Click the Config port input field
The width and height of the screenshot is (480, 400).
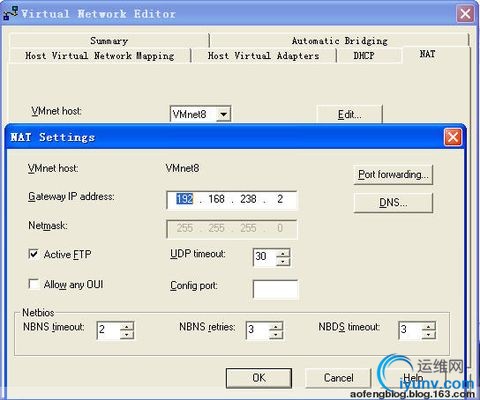pos(275,289)
